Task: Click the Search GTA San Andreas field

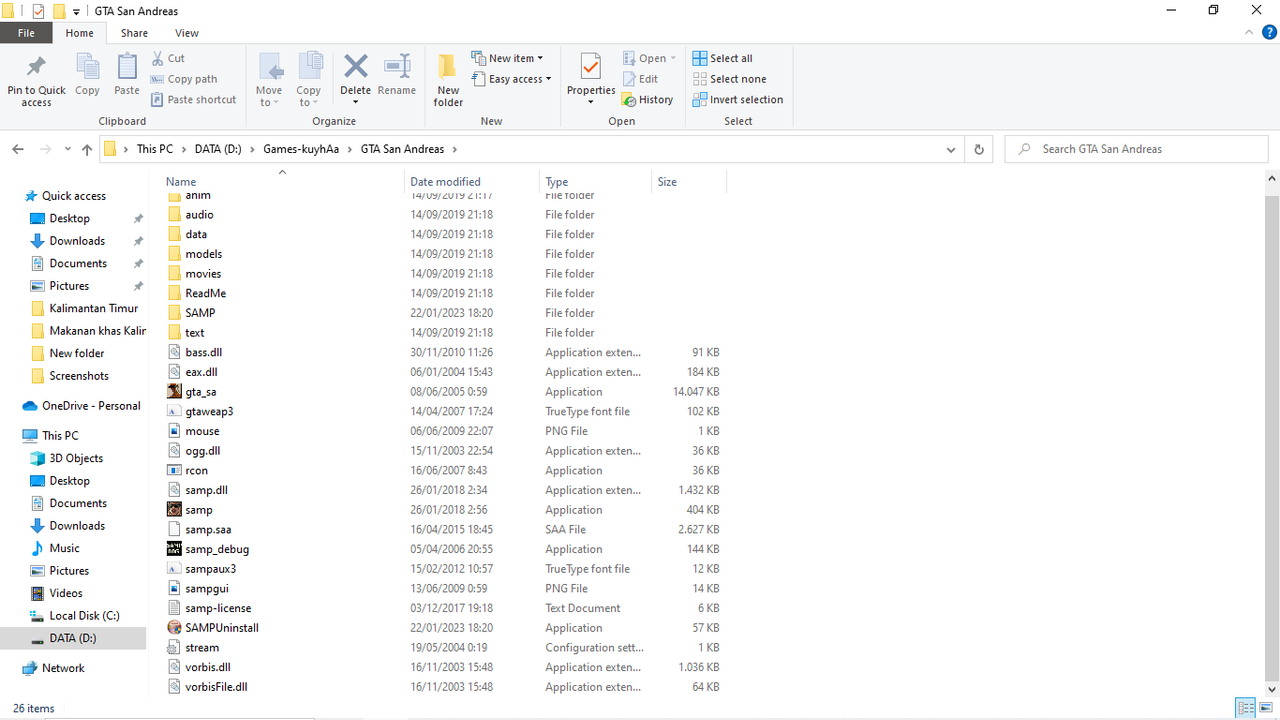Action: tap(1136, 149)
